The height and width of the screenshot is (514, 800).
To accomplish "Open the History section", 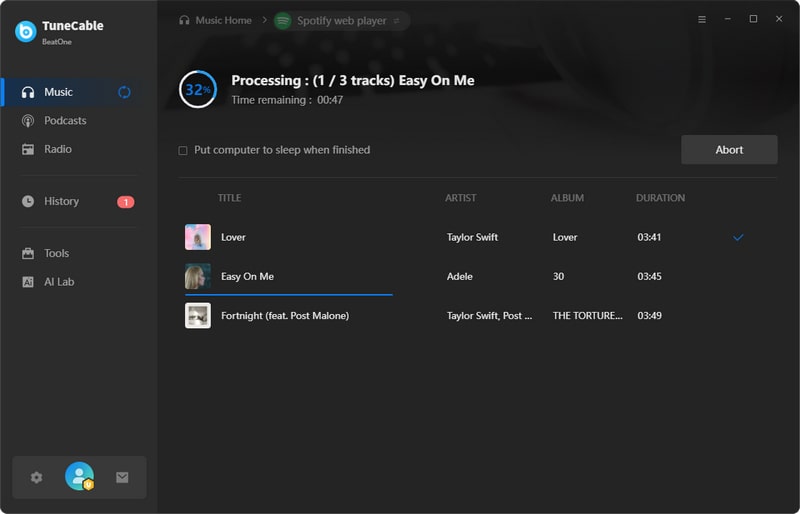I will (x=61, y=201).
